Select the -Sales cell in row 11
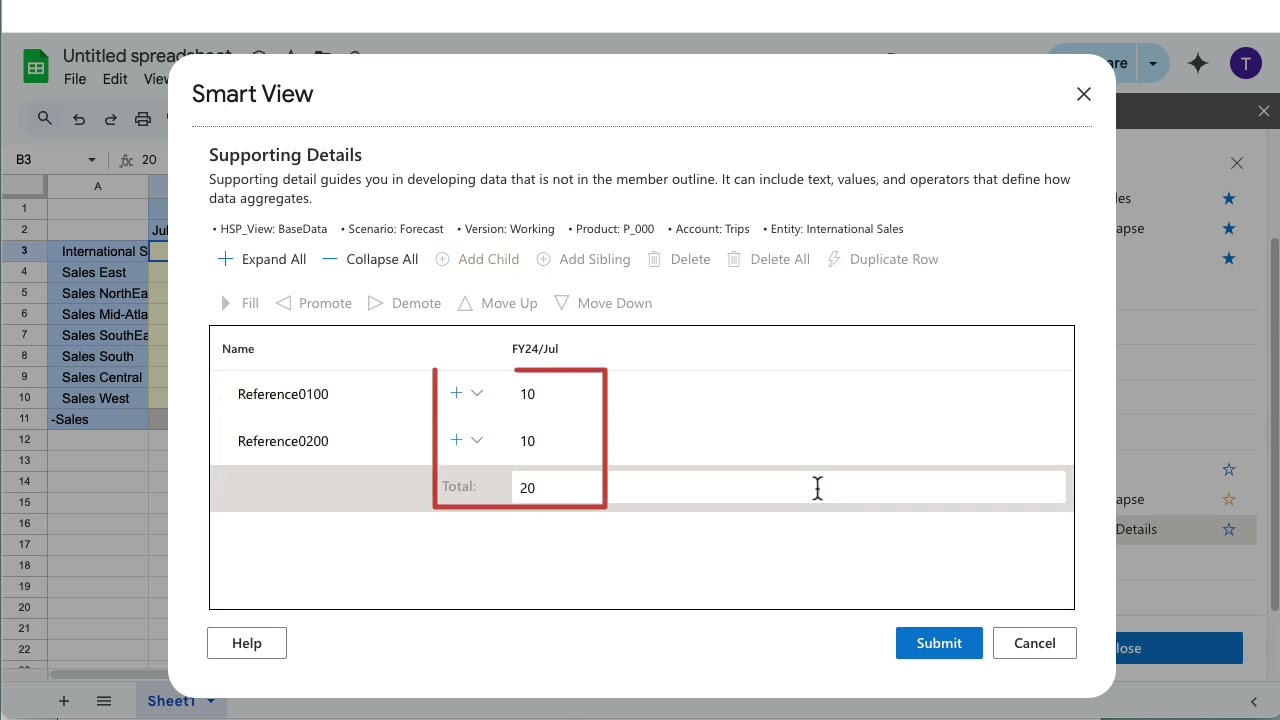This screenshot has height=720, width=1280. (98, 419)
